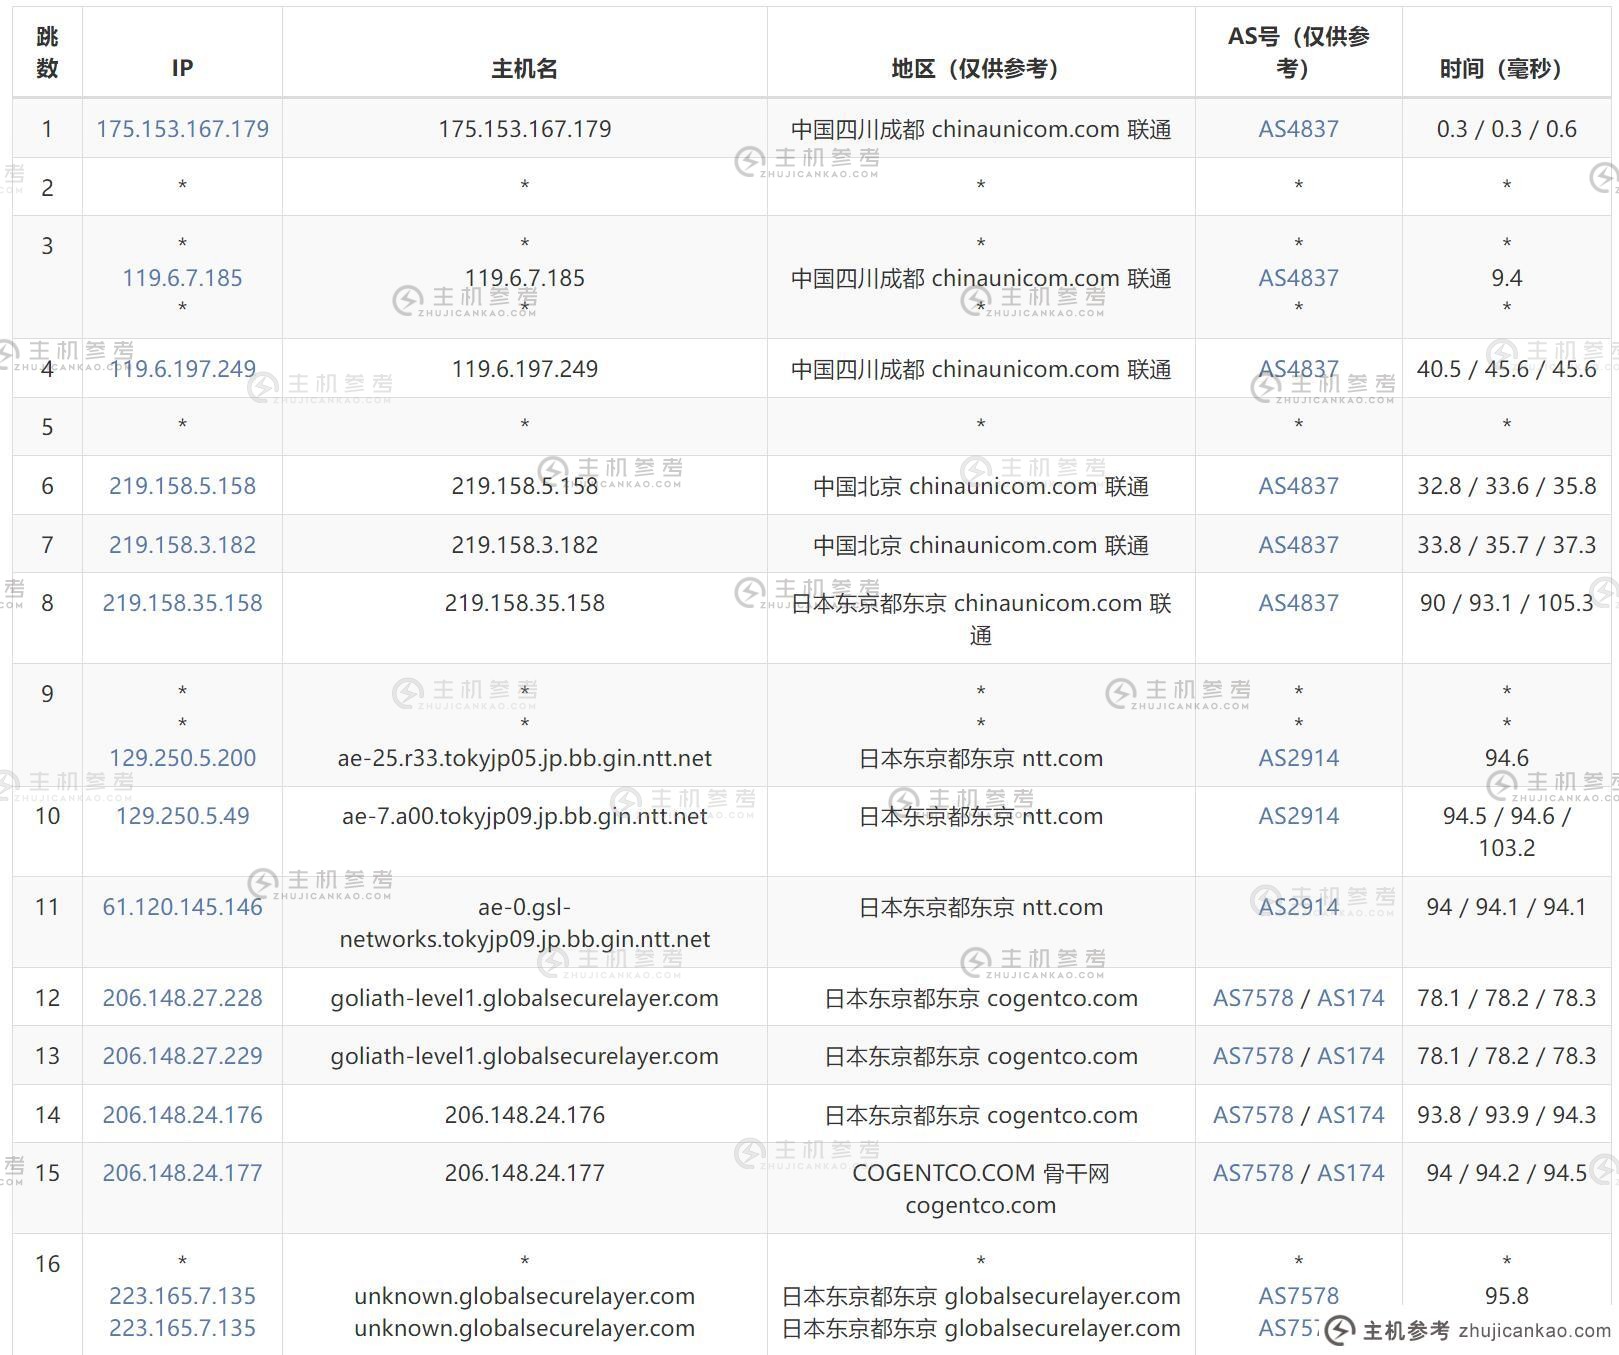Click the time value "94 / 94.1 / 94.1"
Image resolution: width=1619 pixels, height=1355 pixels.
click(x=1506, y=907)
